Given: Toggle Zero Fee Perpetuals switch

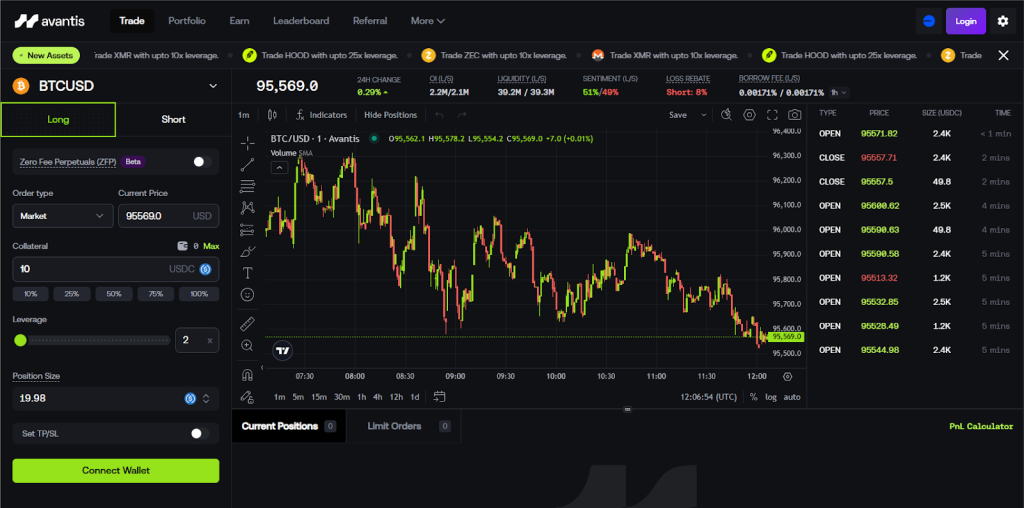Looking at the screenshot, I should [201, 161].
